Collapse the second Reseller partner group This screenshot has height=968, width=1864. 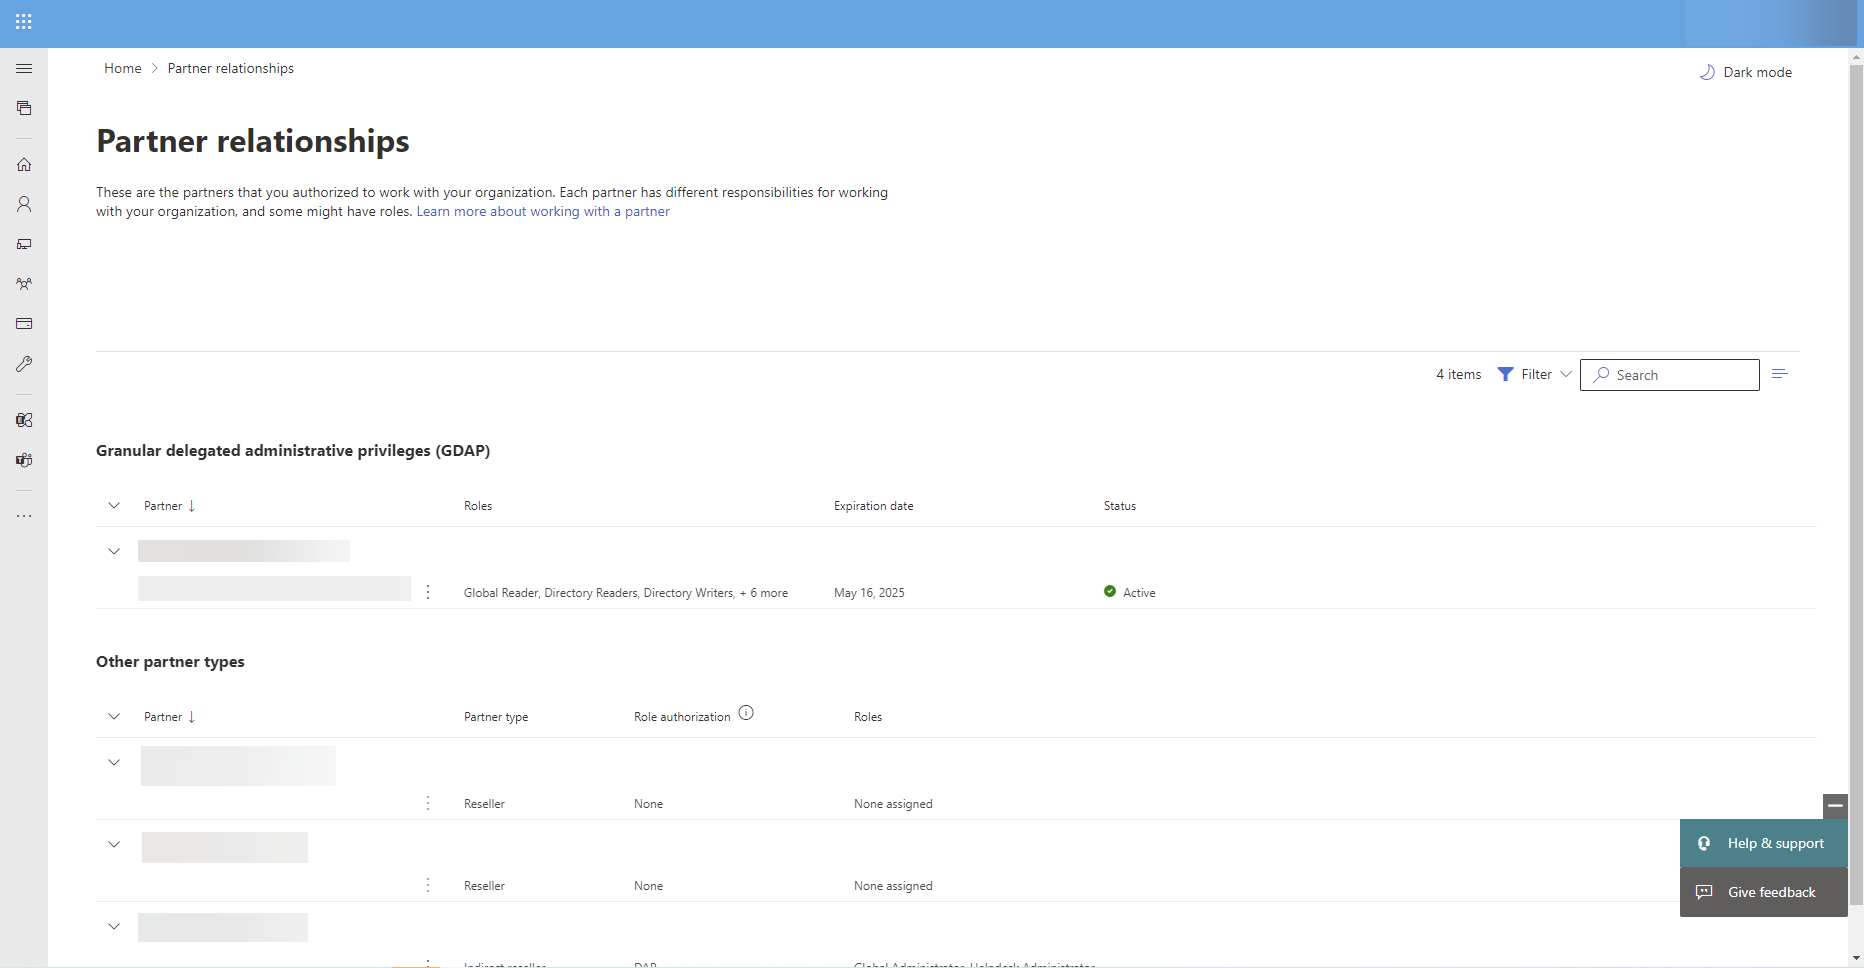[114, 844]
